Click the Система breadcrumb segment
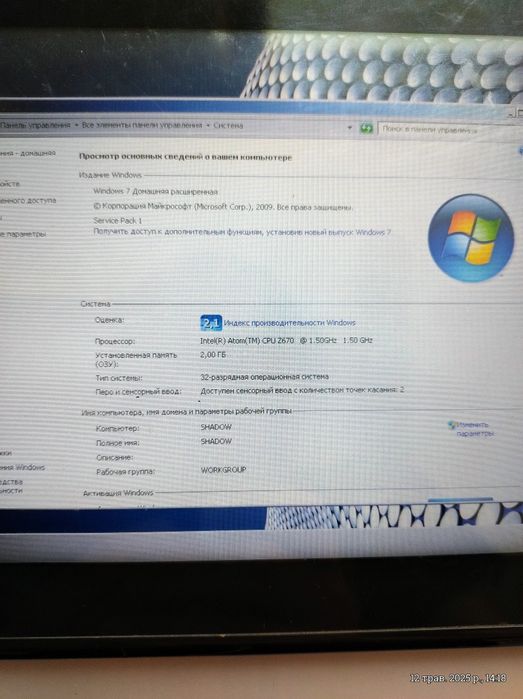Screen dimensions: 523x699 pos(228,126)
